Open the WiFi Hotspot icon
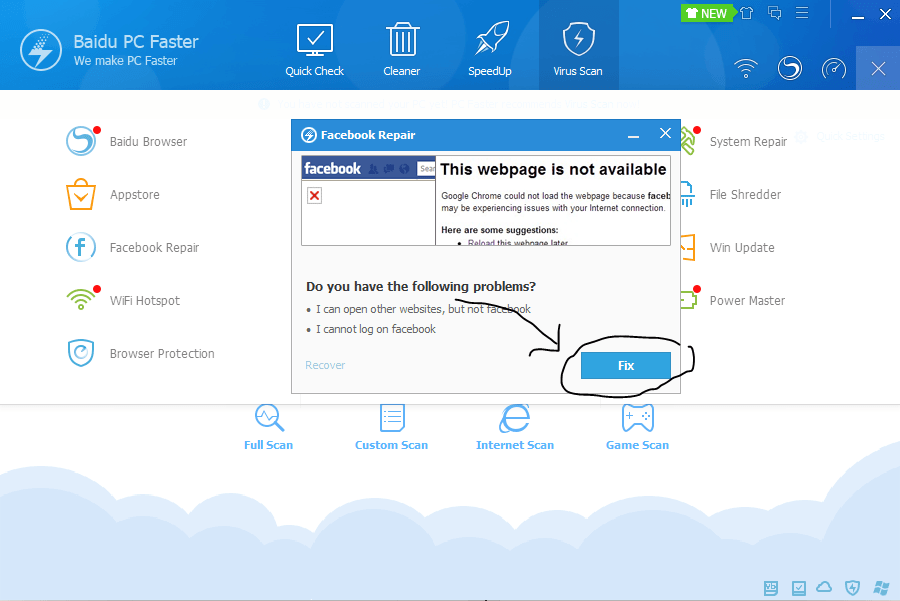The image size is (900, 601). pos(81,299)
